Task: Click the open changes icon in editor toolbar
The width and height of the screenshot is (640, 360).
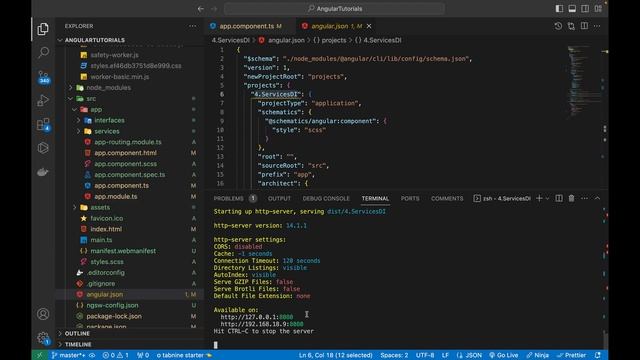Action: coord(571,26)
